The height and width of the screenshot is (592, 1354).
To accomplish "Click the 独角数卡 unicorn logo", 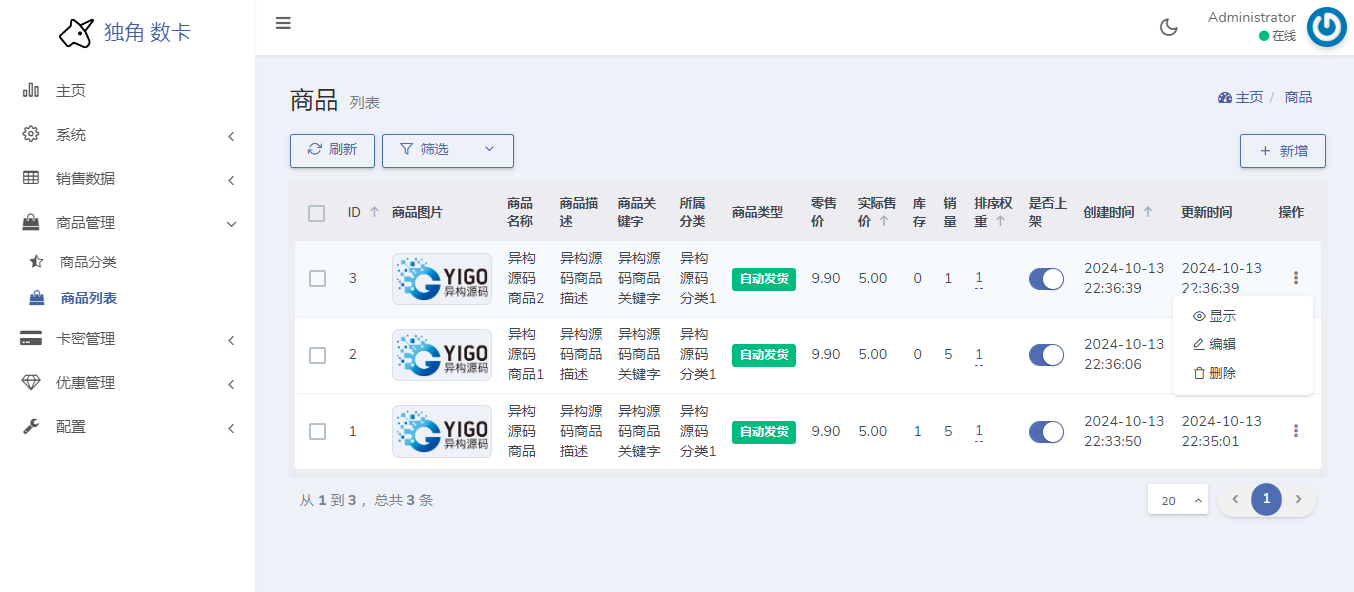I will pyautogui.click(x=76, y=33).
